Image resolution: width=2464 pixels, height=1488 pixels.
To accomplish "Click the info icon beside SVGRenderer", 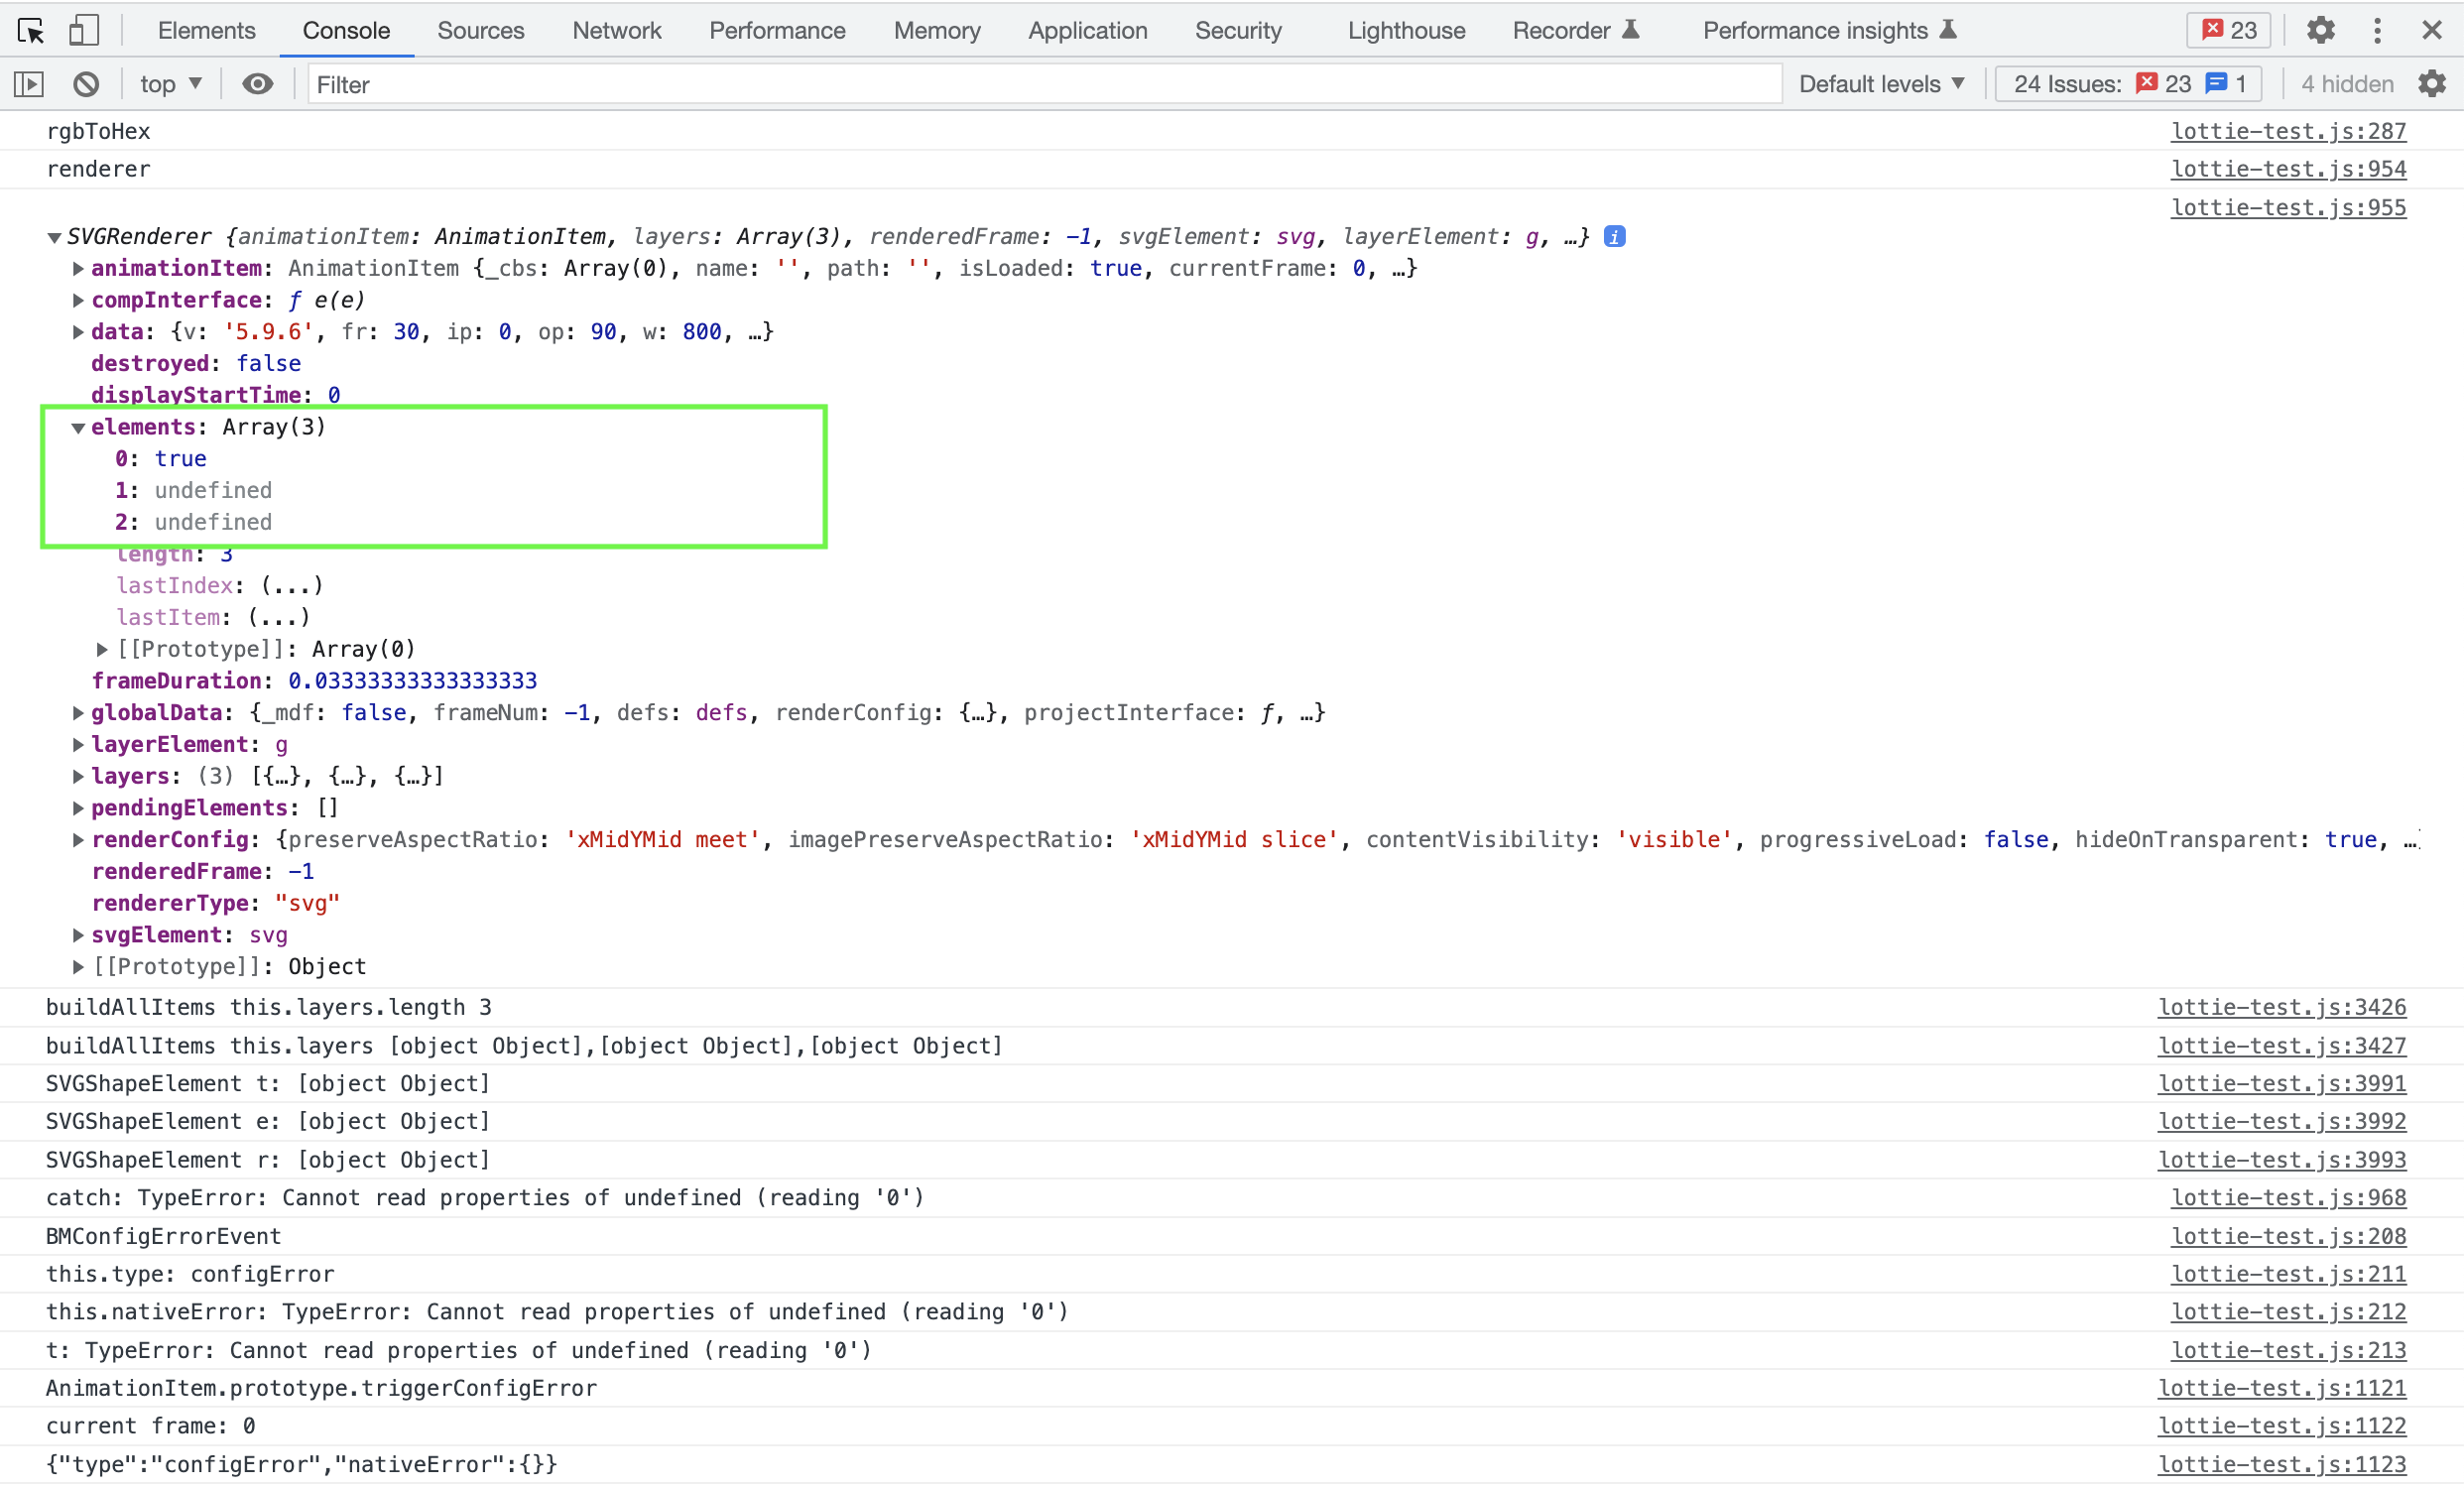I will [x=1615, y=237].
